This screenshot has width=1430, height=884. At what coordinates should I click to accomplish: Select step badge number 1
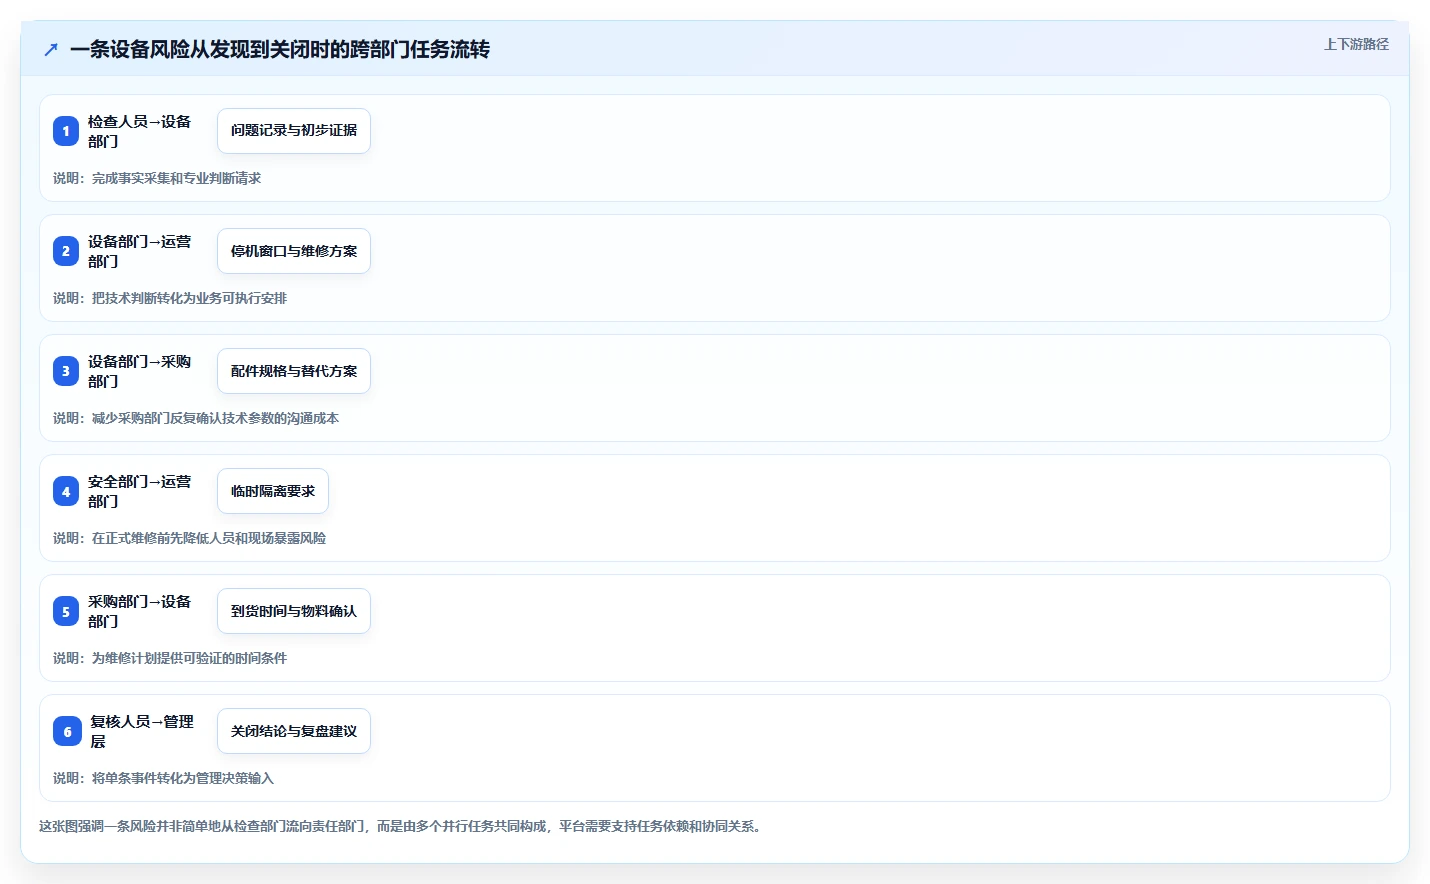click(66, 131)
